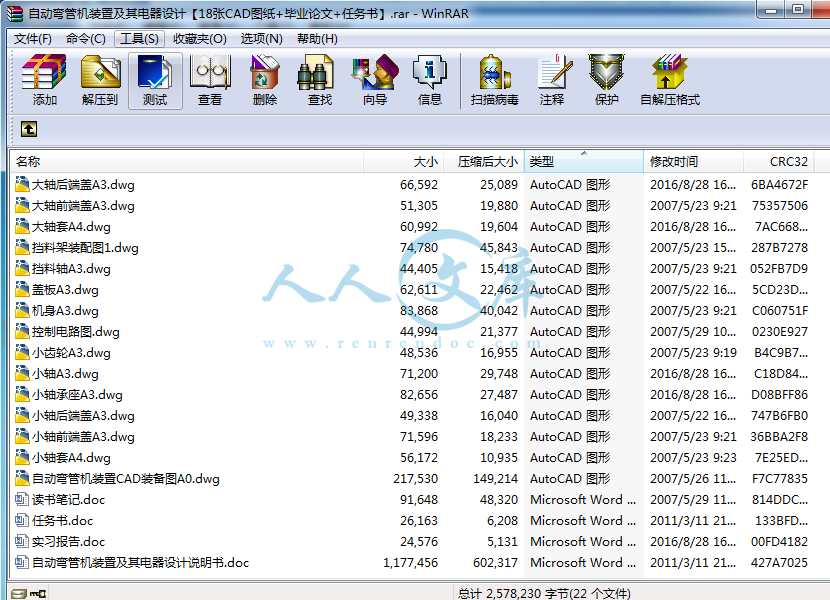Select file icon of 机身A3.dwg
The width and height of the screenshot is (830, 600).
click(22, 310)
